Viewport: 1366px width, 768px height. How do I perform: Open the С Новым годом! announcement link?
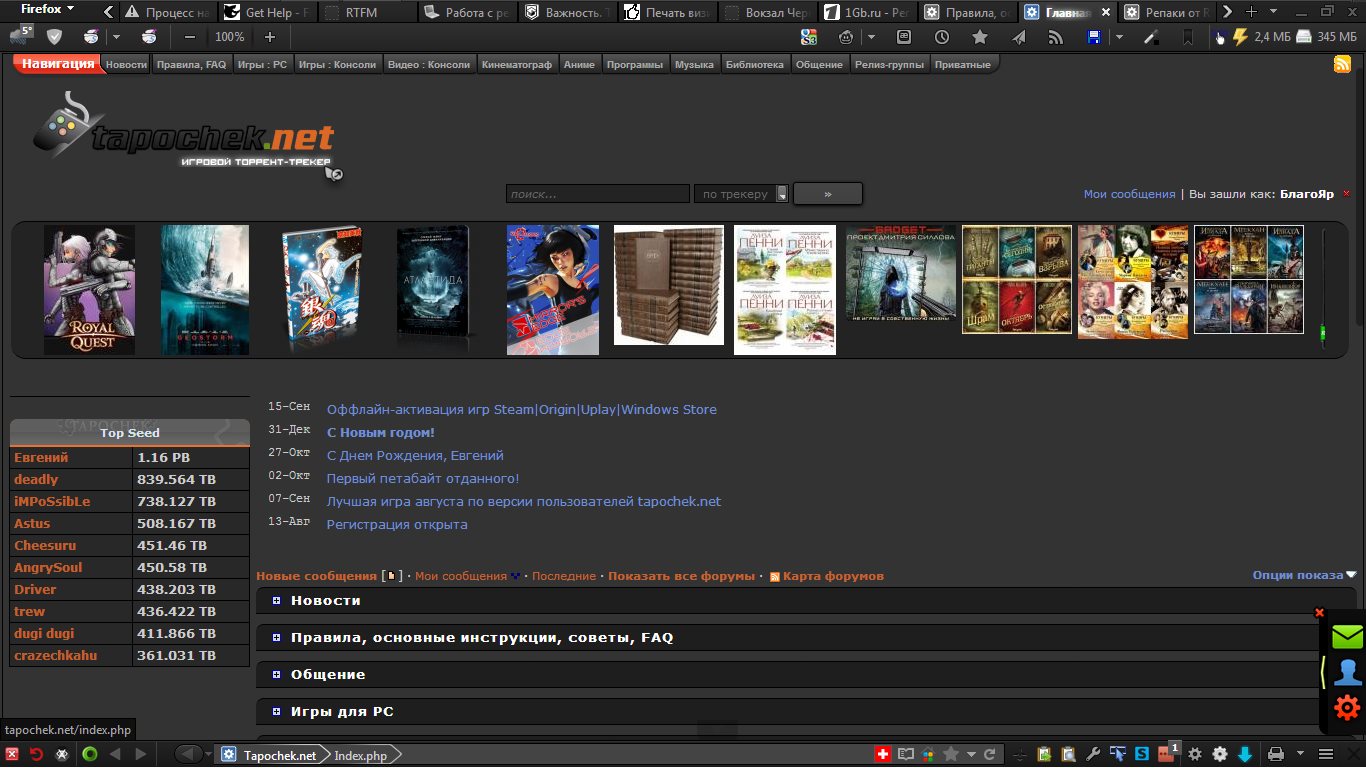tap(380, 432)
